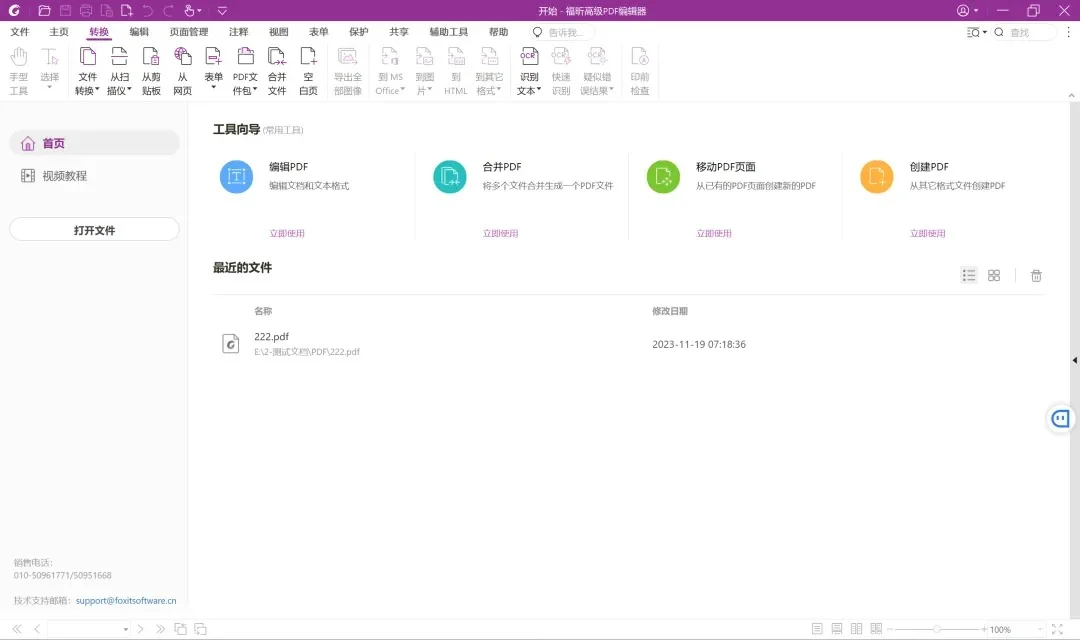Expand the right side panel arrow
The height and width of the screenshot is (640, 1080).
(1074, 360)
